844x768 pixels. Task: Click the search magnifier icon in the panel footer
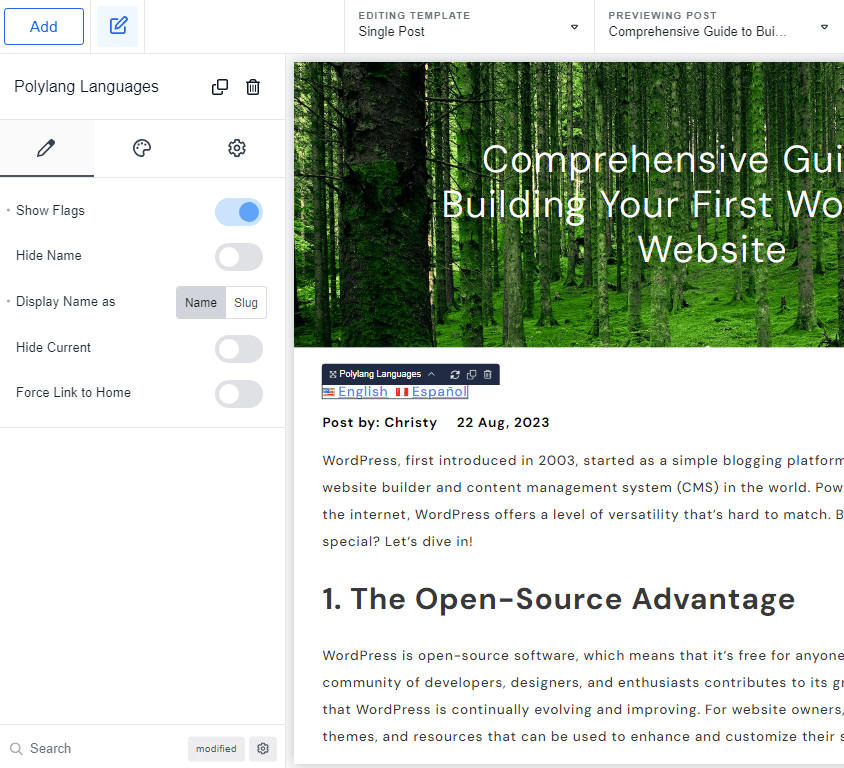point(17,749)
